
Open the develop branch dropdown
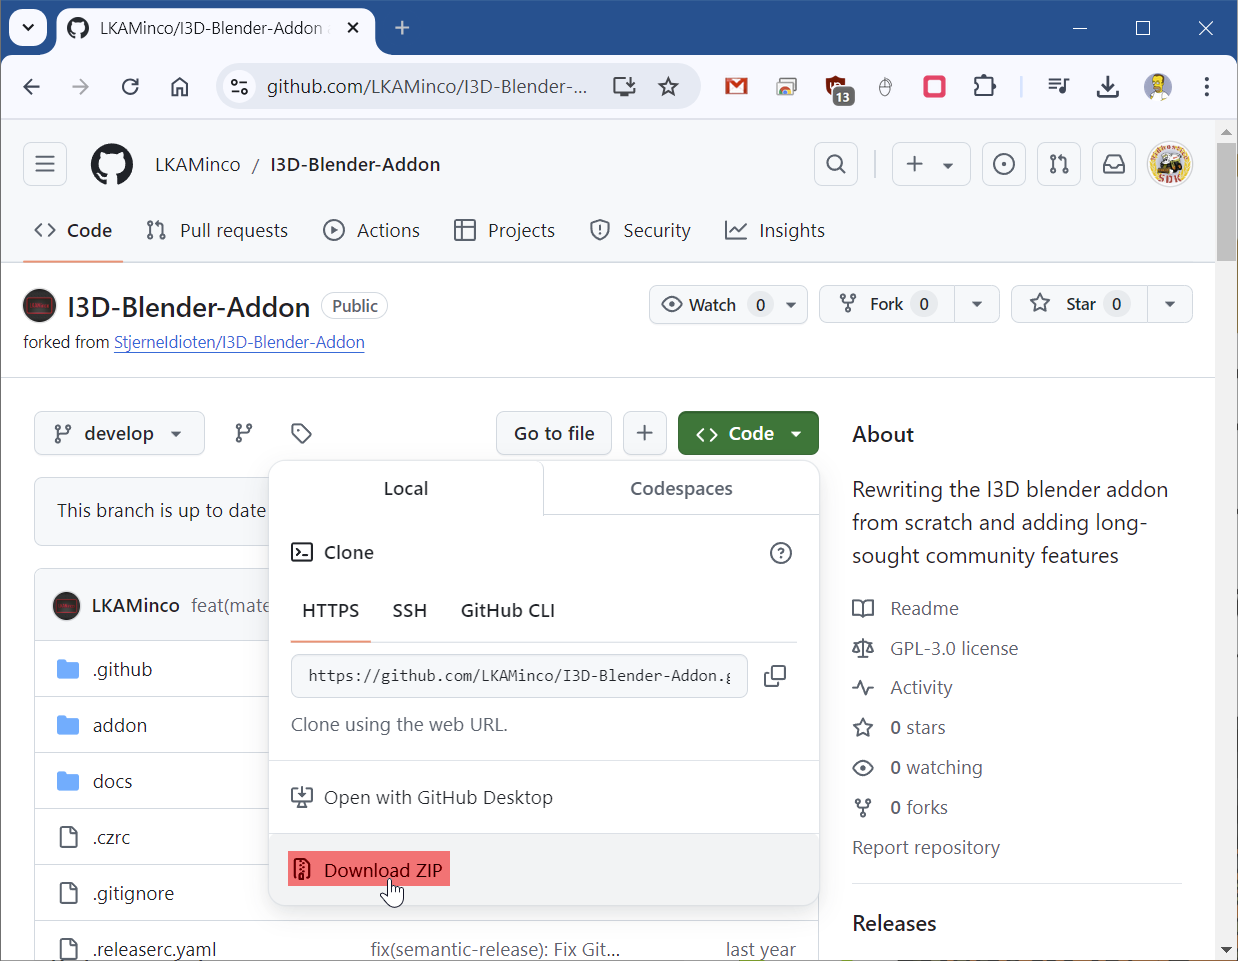[119, 433]
